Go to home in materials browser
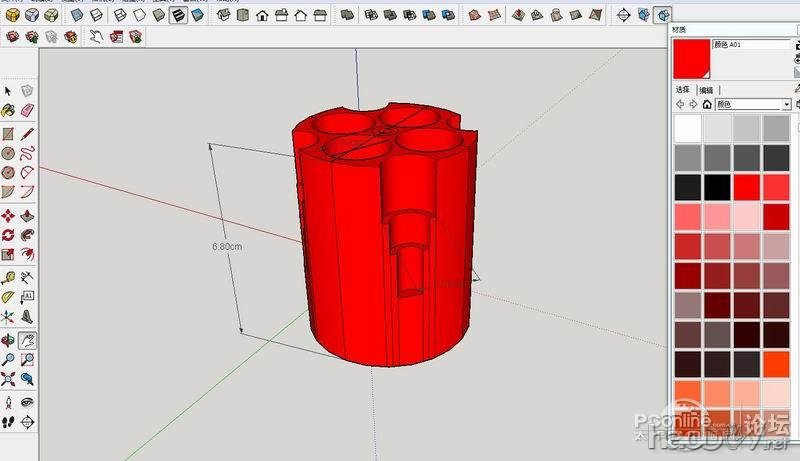This screenshot has height=461, width=800. (706, 104)
